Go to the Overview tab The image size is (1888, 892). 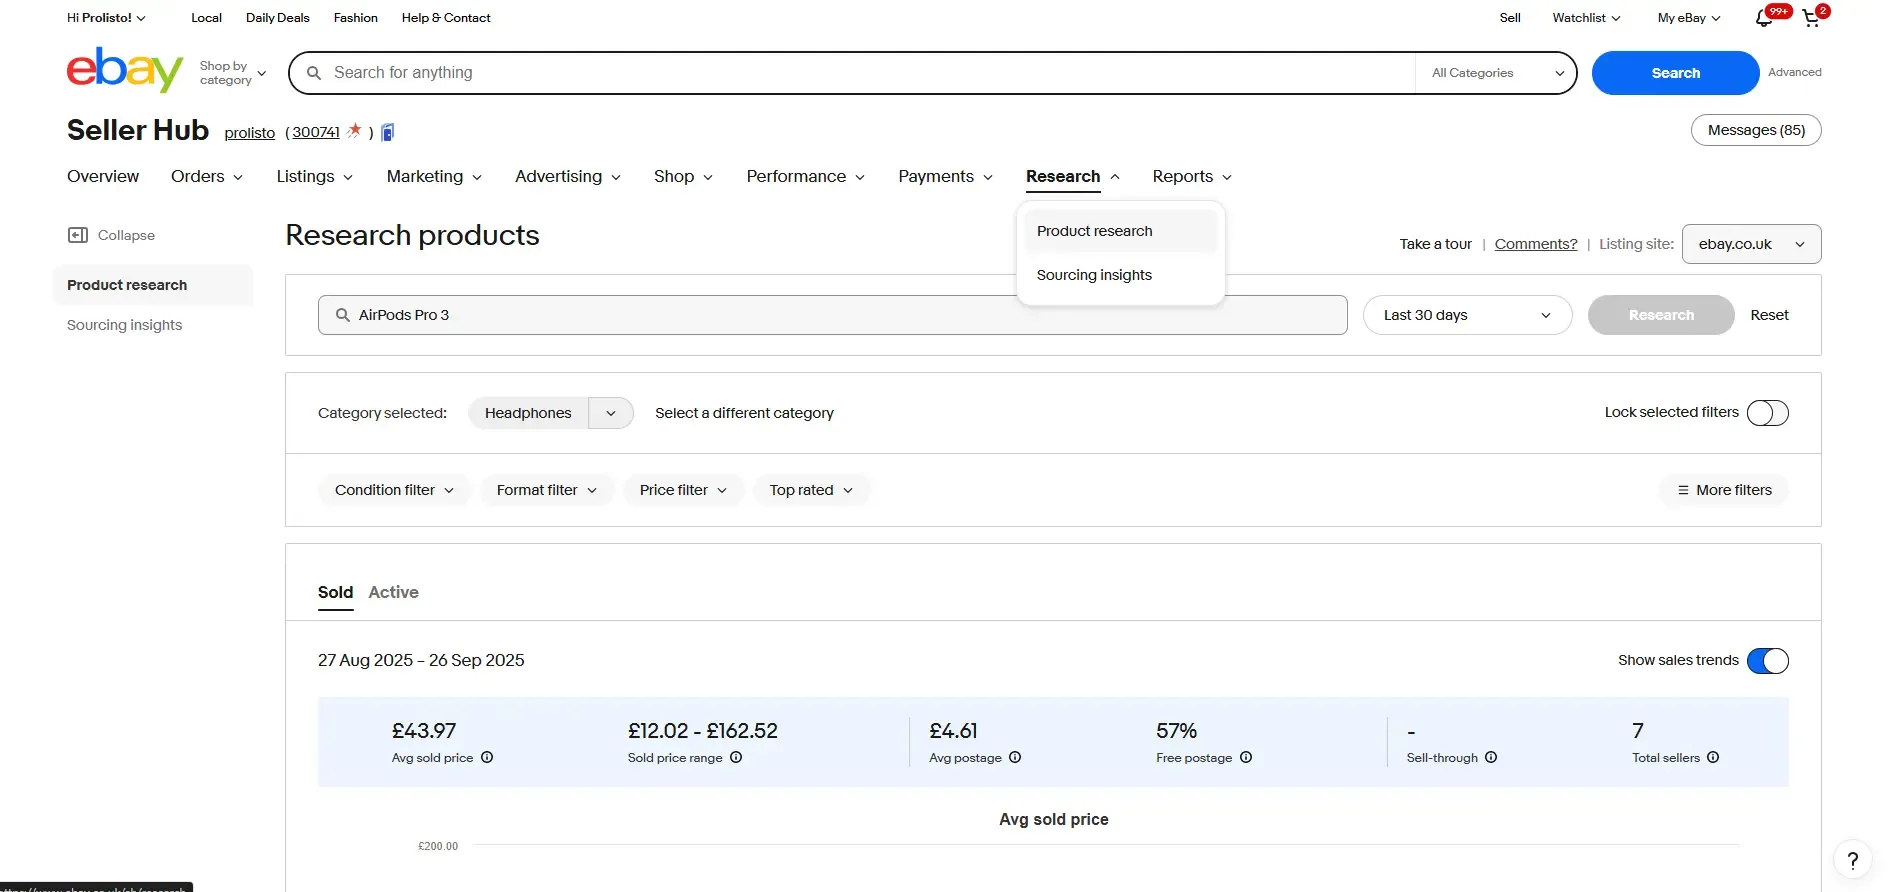tap(103, 176)
